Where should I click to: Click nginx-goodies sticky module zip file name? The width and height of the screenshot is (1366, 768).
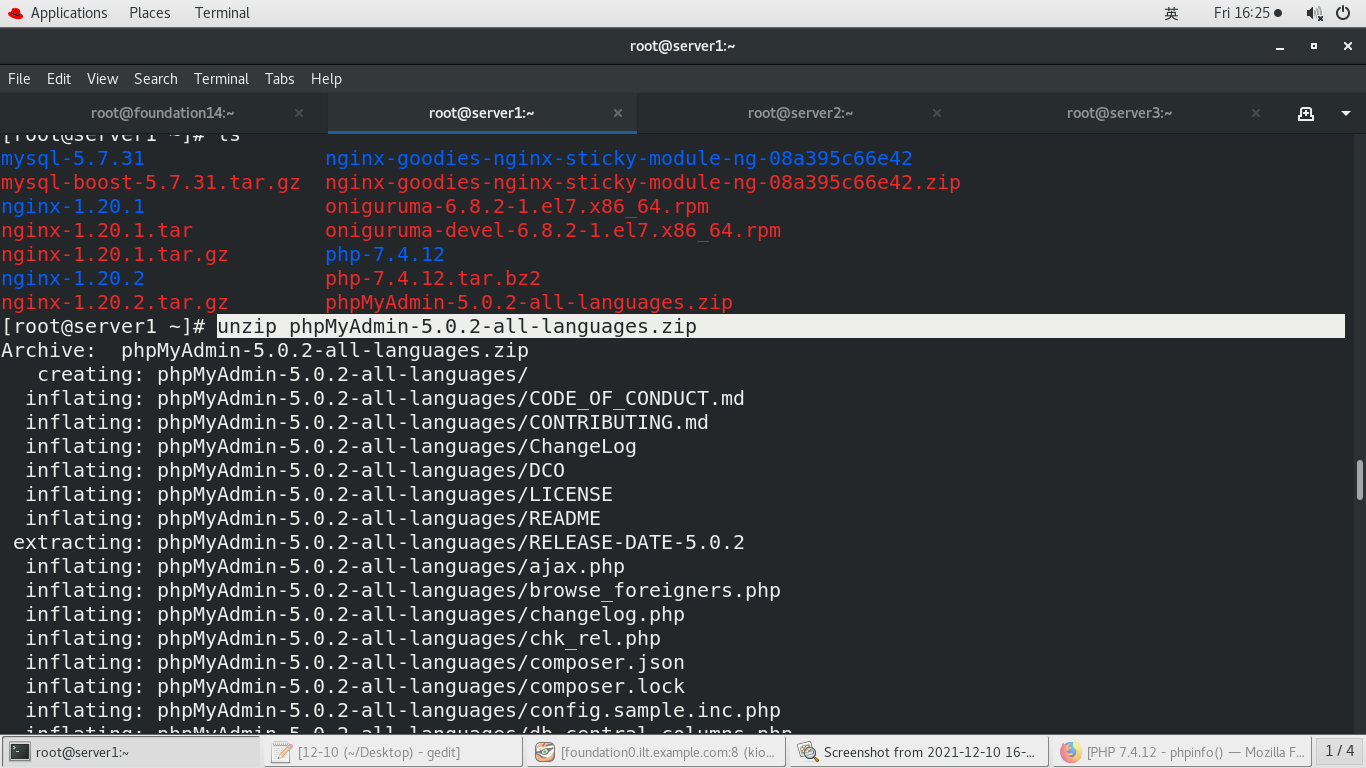[643, 182]
